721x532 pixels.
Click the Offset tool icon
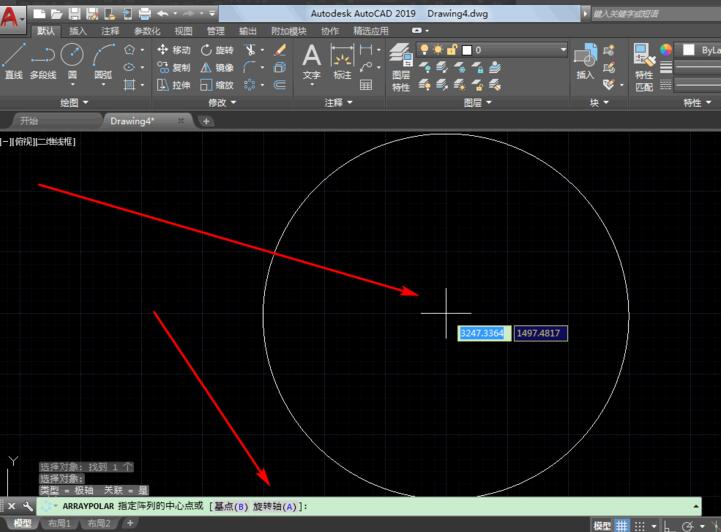[280, 85]
